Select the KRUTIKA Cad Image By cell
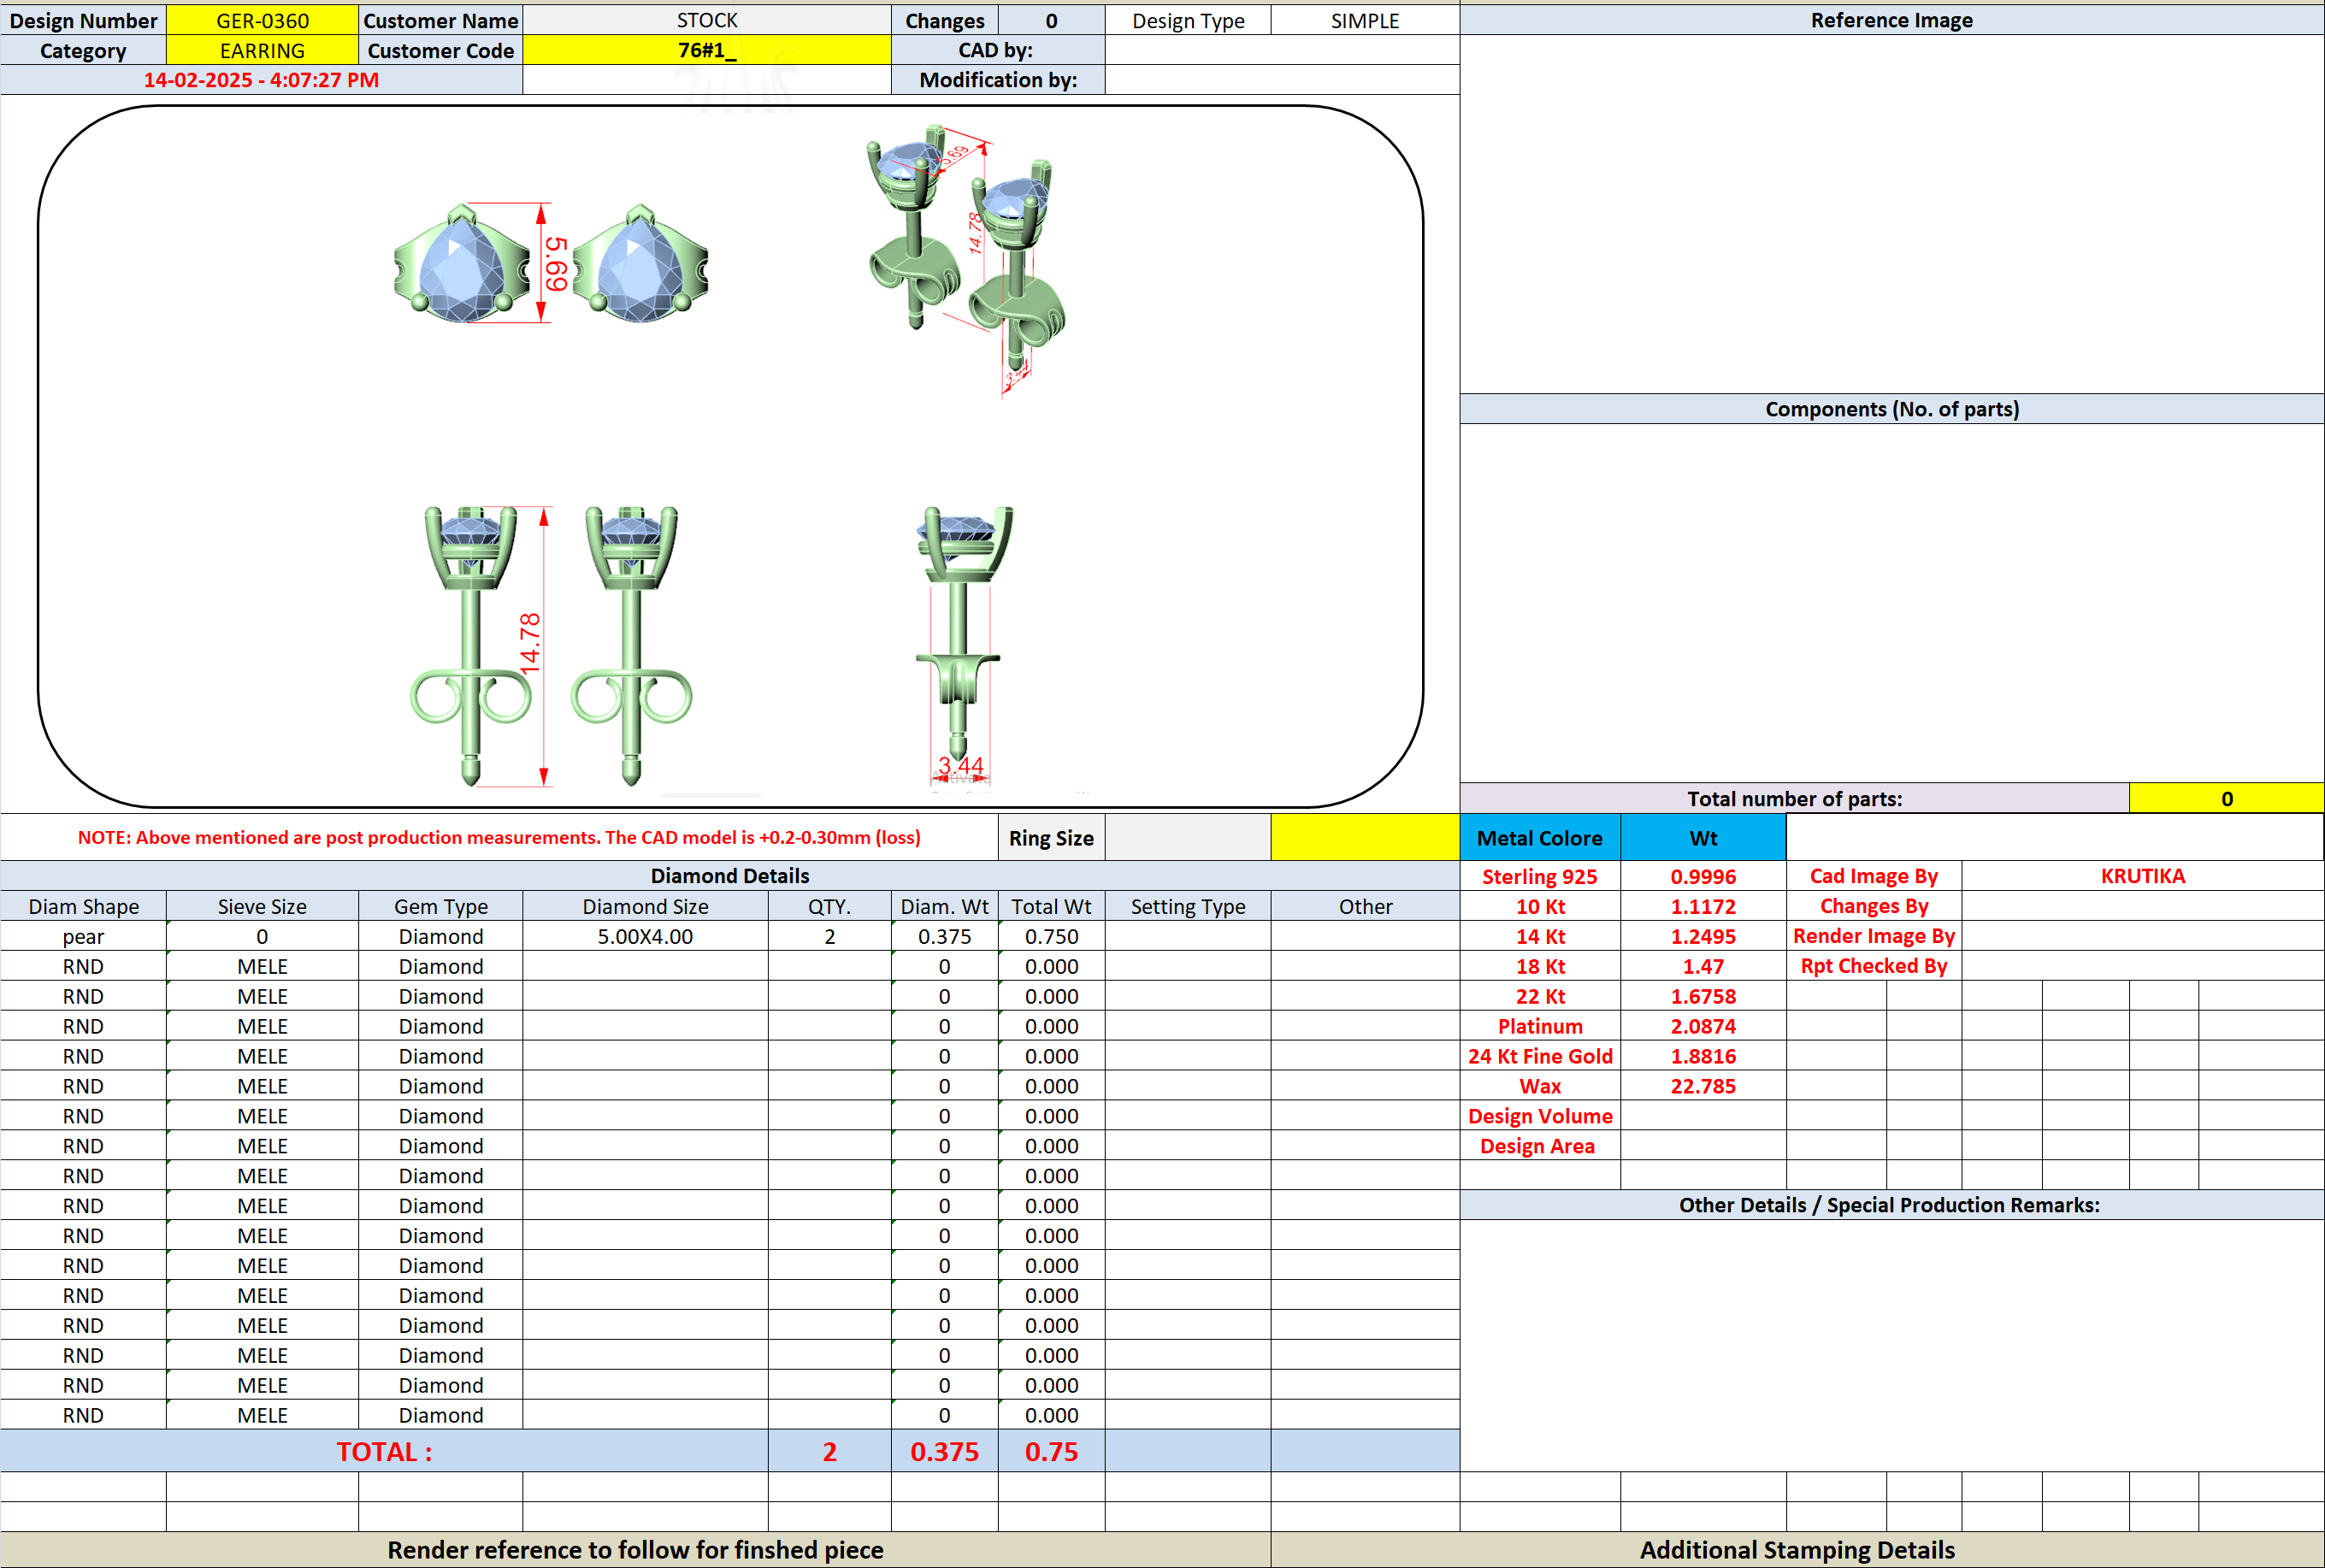This screenshot has height=1568, width=2325. click(x=2142, y=876)
